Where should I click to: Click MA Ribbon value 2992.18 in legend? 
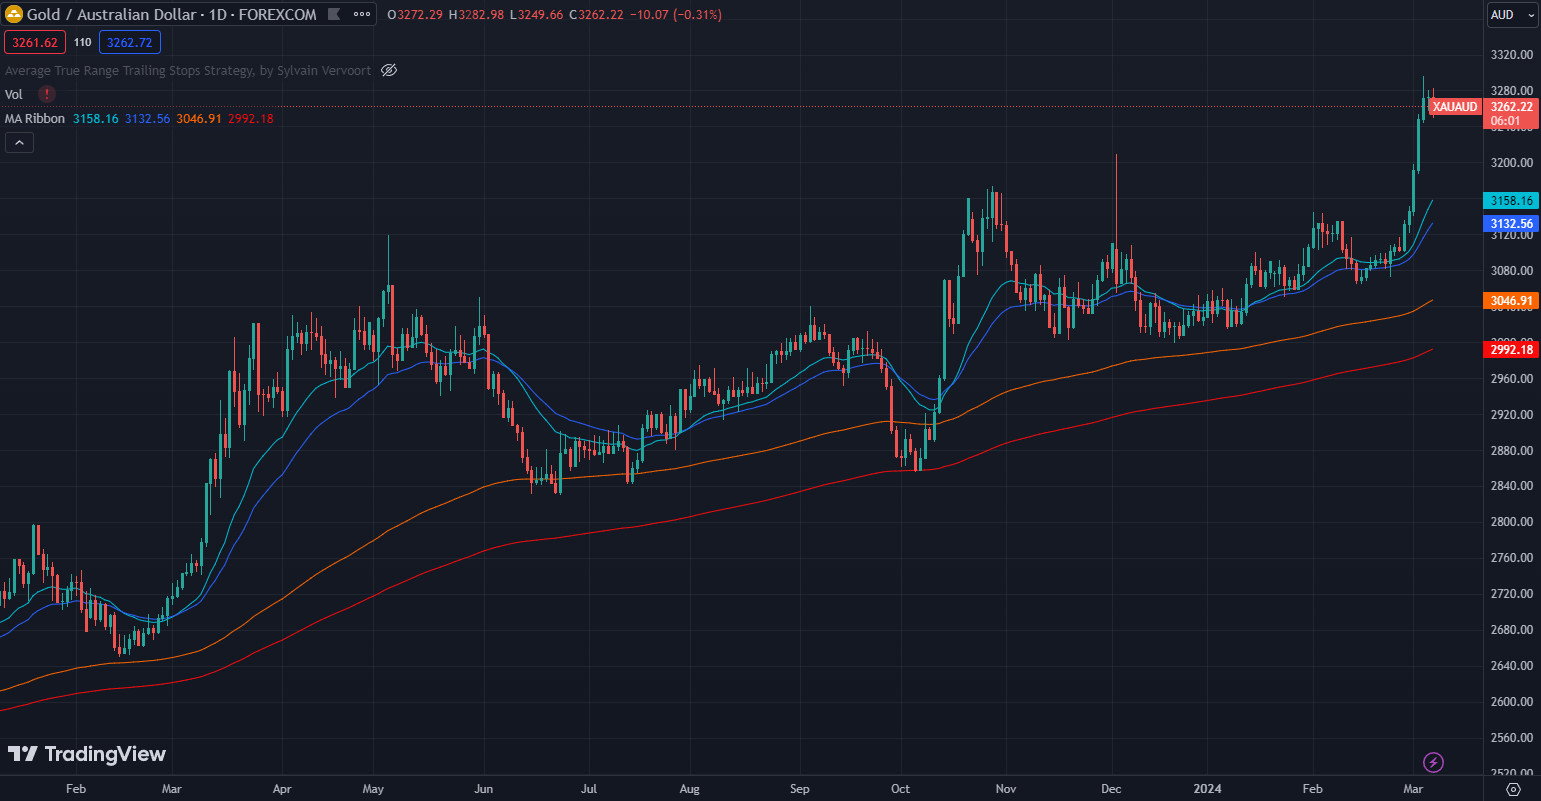coord(251,118)
